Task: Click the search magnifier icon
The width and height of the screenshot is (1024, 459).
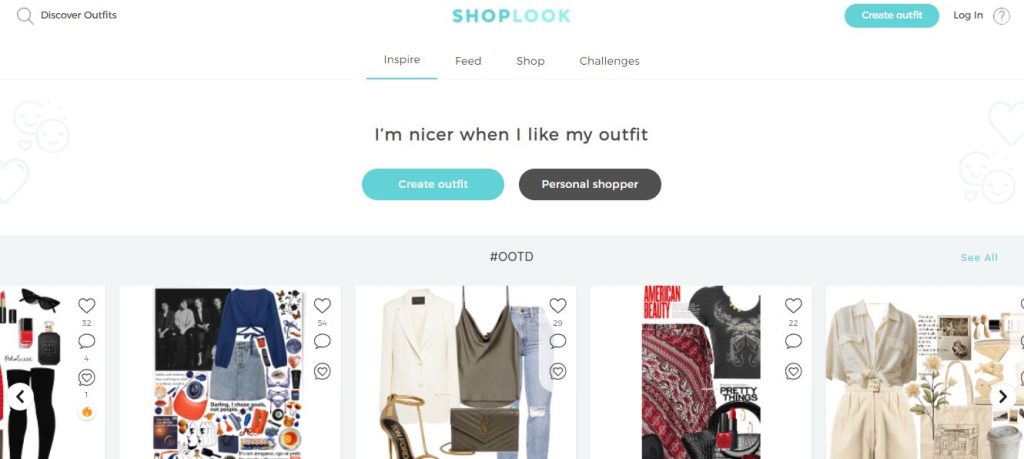Action: pos(25,16)
